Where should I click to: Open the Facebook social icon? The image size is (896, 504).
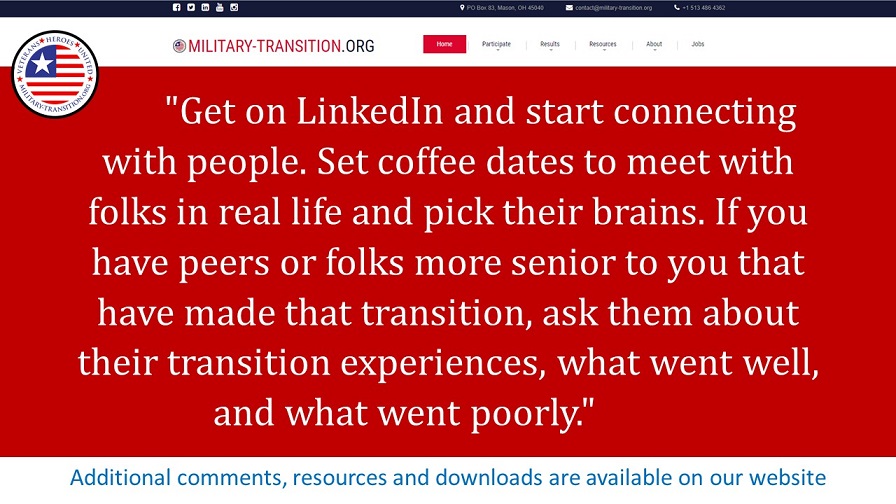click(177, 8)
